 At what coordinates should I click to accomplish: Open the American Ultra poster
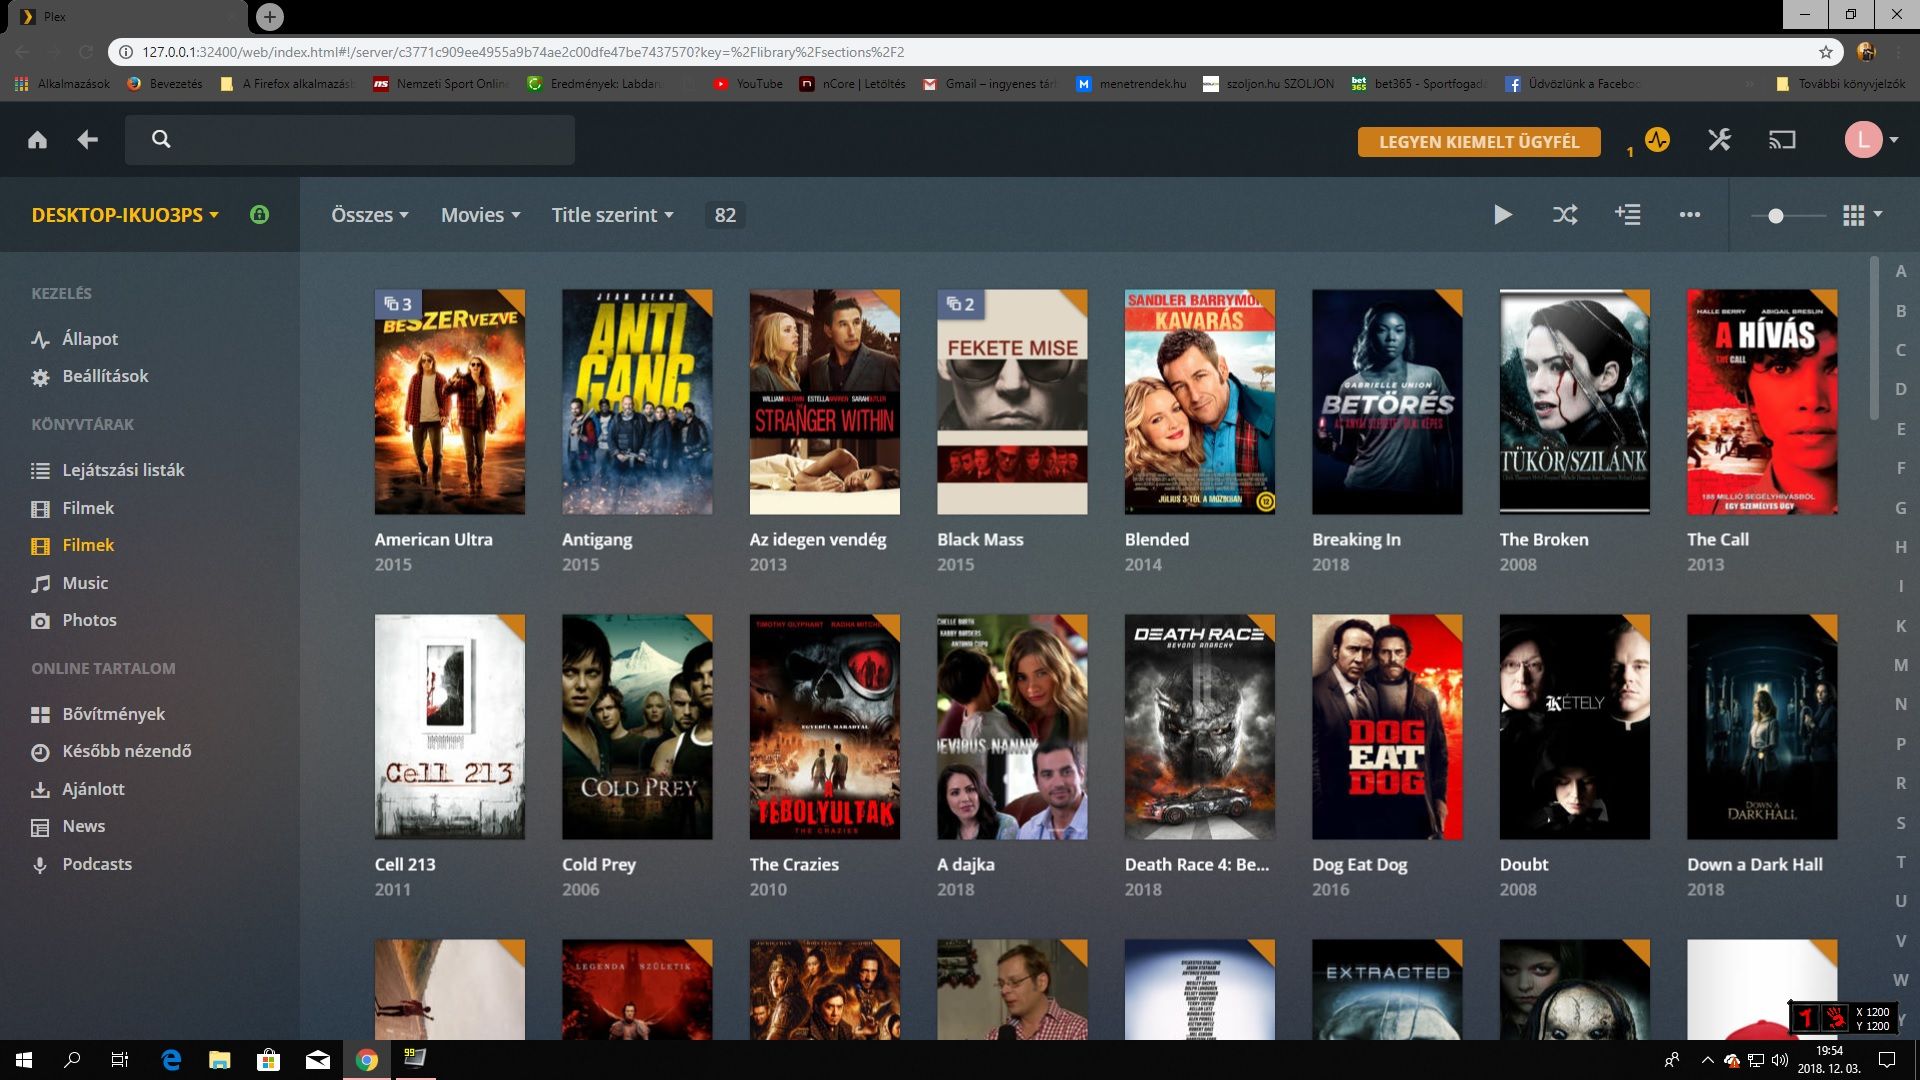tap(449, 402)
